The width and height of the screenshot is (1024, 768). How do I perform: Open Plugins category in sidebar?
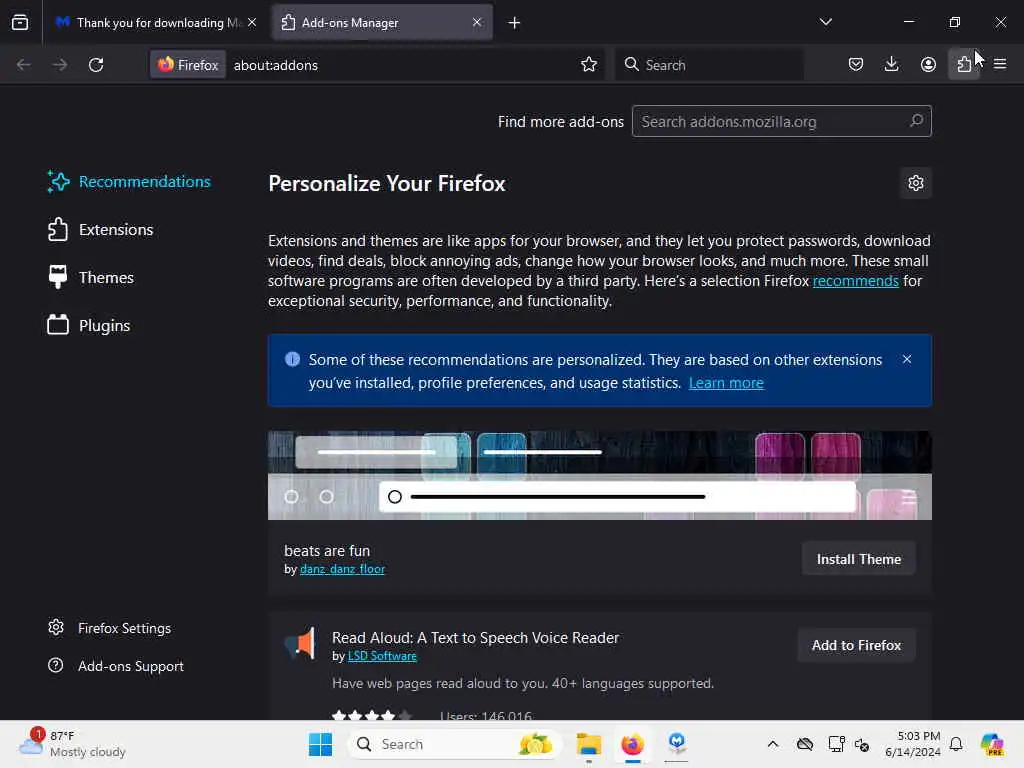[x=89, y=325]
